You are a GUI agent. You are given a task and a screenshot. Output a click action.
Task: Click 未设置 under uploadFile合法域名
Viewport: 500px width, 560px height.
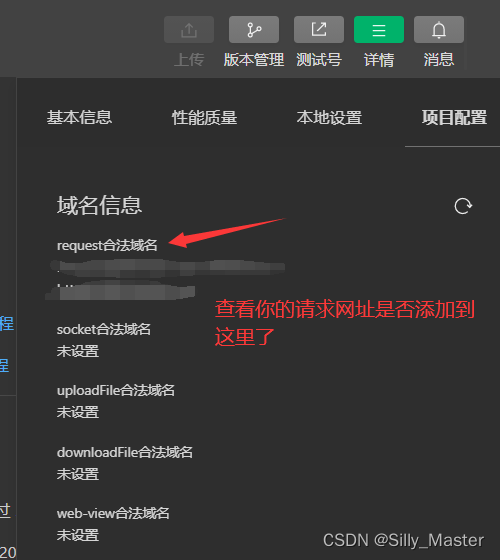pyautogui.click(x=78, y=412)
